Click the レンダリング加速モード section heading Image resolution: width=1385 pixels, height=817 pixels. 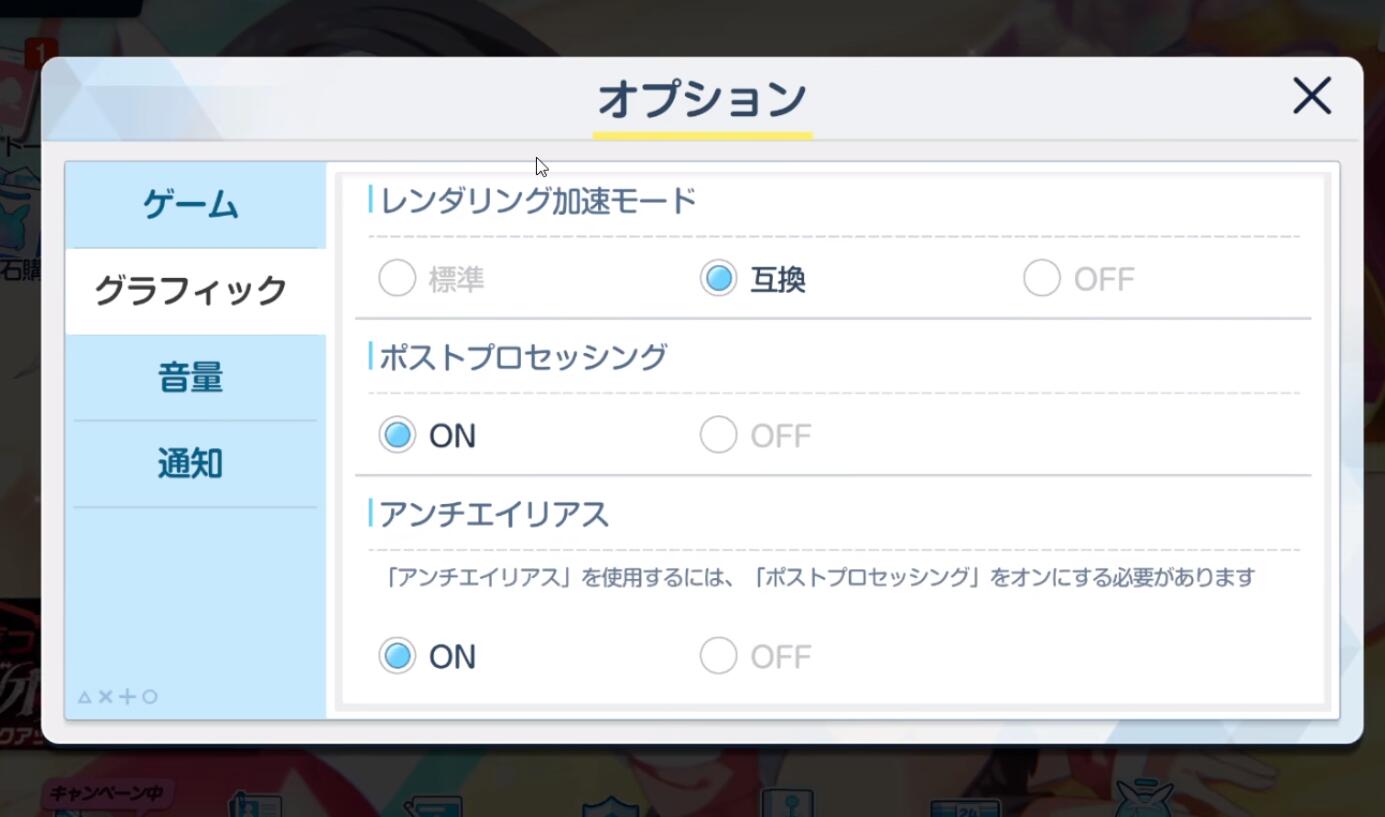click(538, 201)
